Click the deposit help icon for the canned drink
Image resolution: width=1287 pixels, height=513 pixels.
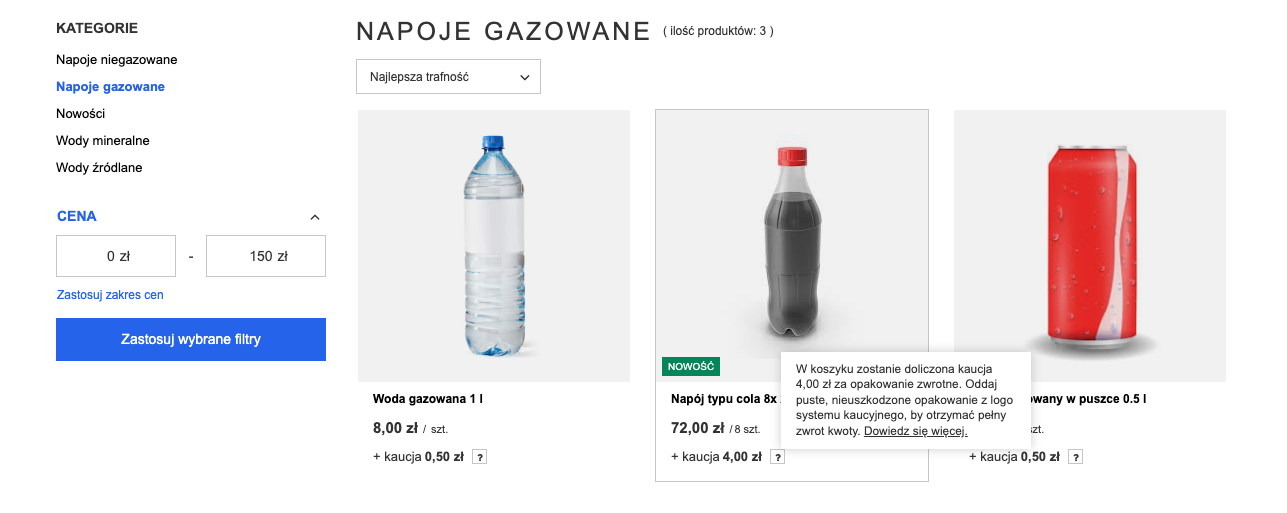[x=1076, y=457]
